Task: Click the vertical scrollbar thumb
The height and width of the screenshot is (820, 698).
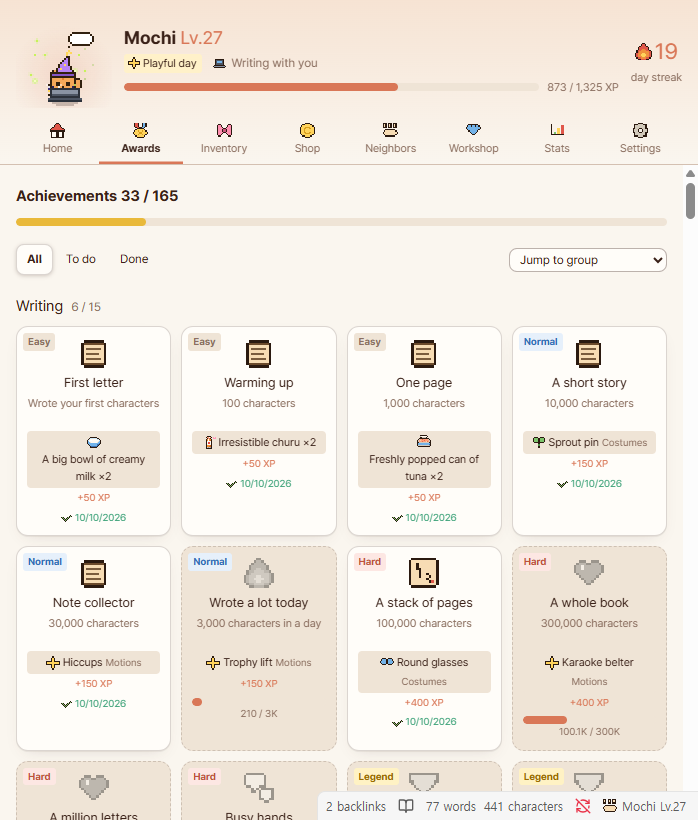Action: 690,201
